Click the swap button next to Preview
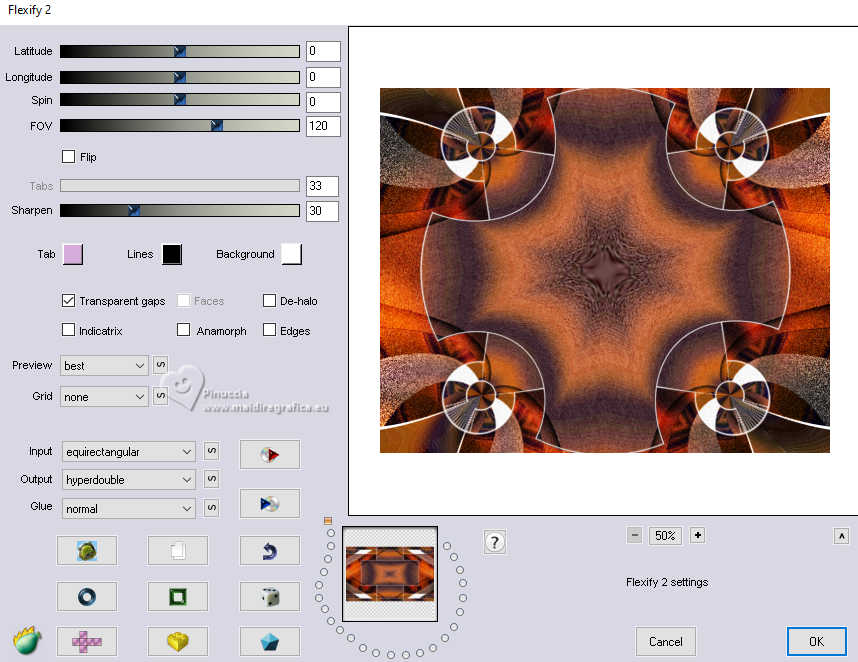 [x=160, y=364]
